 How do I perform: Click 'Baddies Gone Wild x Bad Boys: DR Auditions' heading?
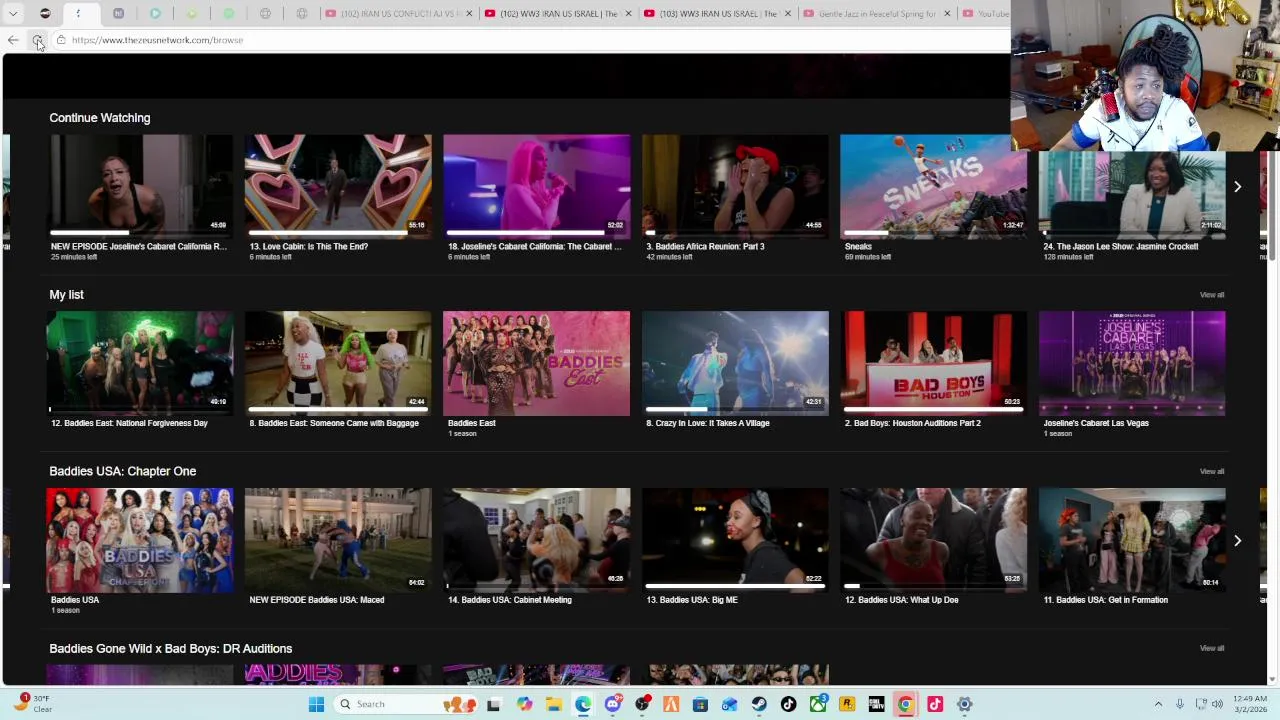[171, 648]
